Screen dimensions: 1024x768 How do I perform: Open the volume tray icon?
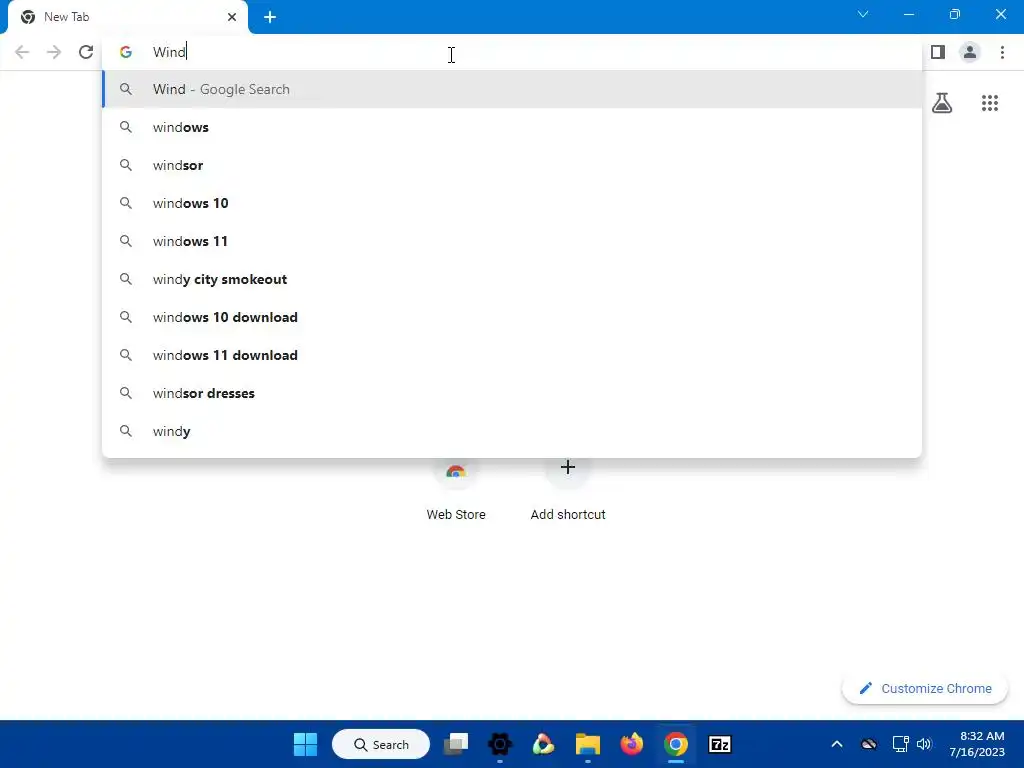[923, 744]
